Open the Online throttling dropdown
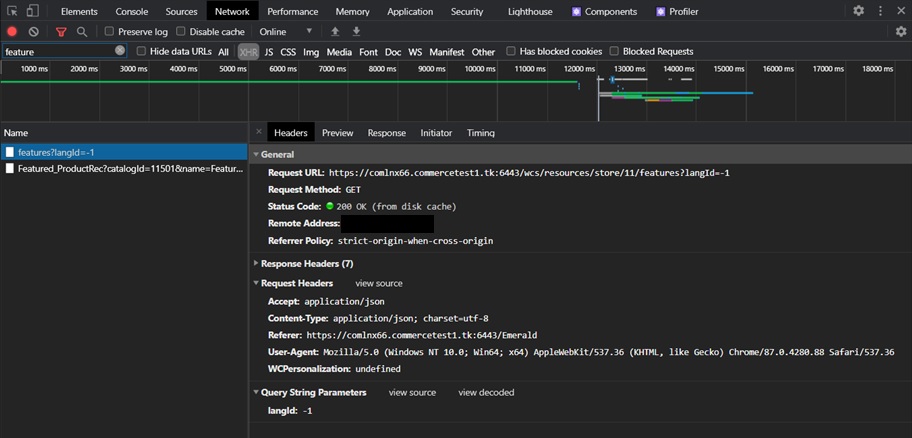Viewport: 912px width, 438px height. pyautogui.click(x=286, y=32)
